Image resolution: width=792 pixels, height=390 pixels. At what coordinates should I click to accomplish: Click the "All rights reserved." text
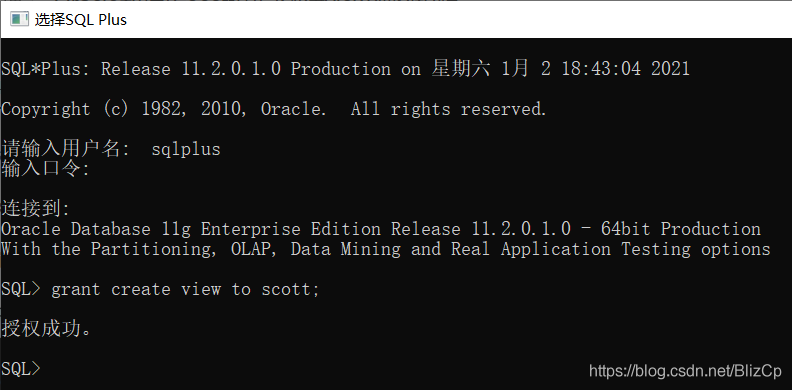click(449, 109)
